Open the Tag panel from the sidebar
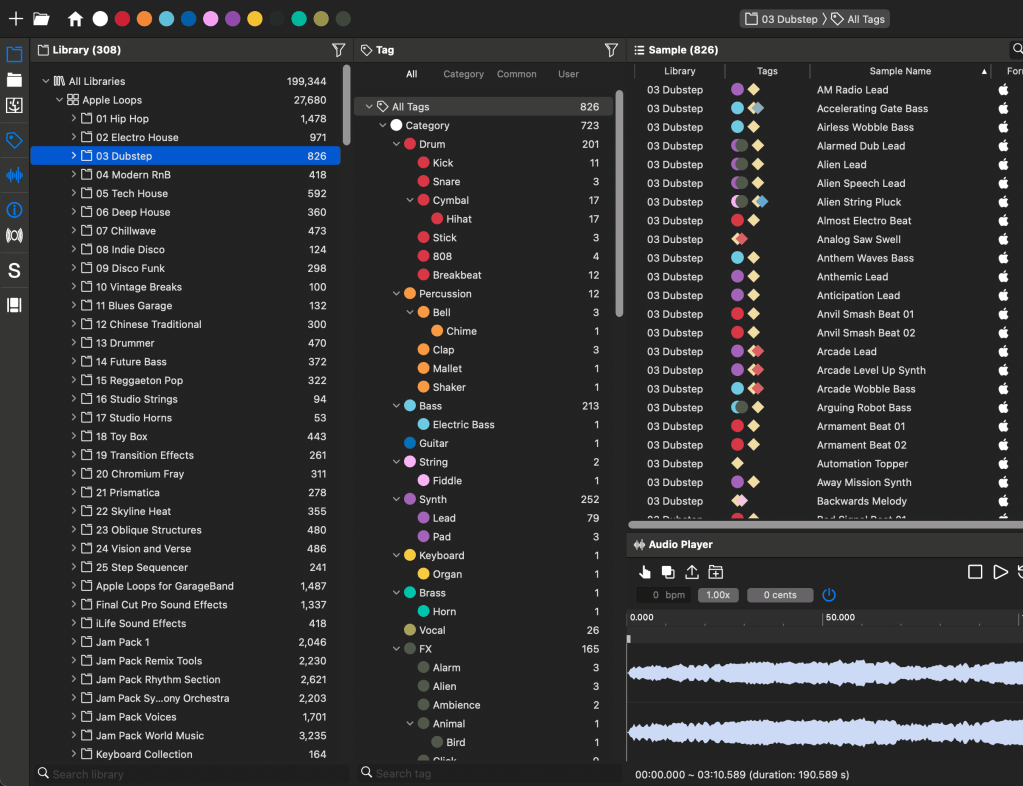This screenshot has width=1023, height=786. tap(14, 141)
